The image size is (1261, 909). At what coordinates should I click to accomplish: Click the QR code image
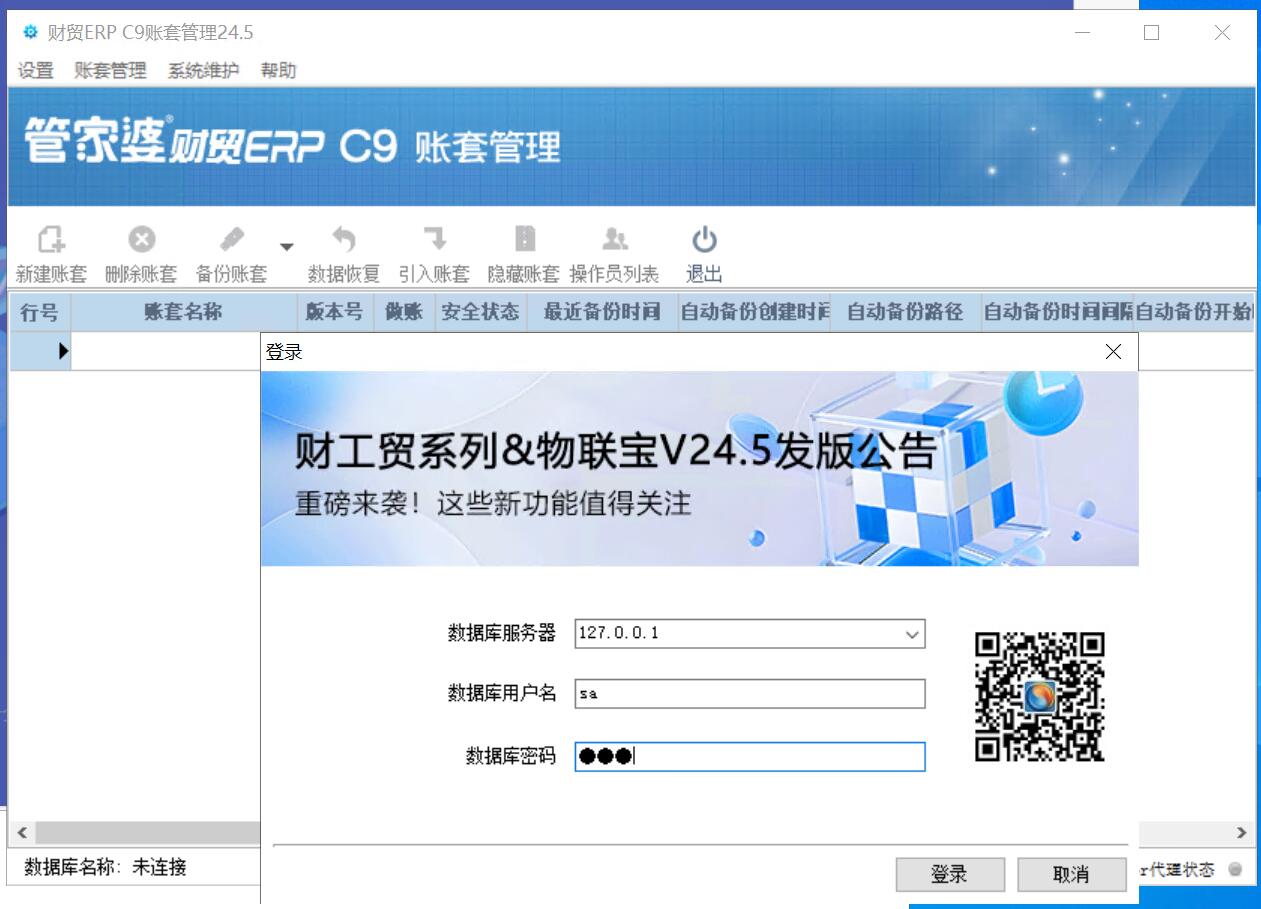click(x=1040, y=697)
